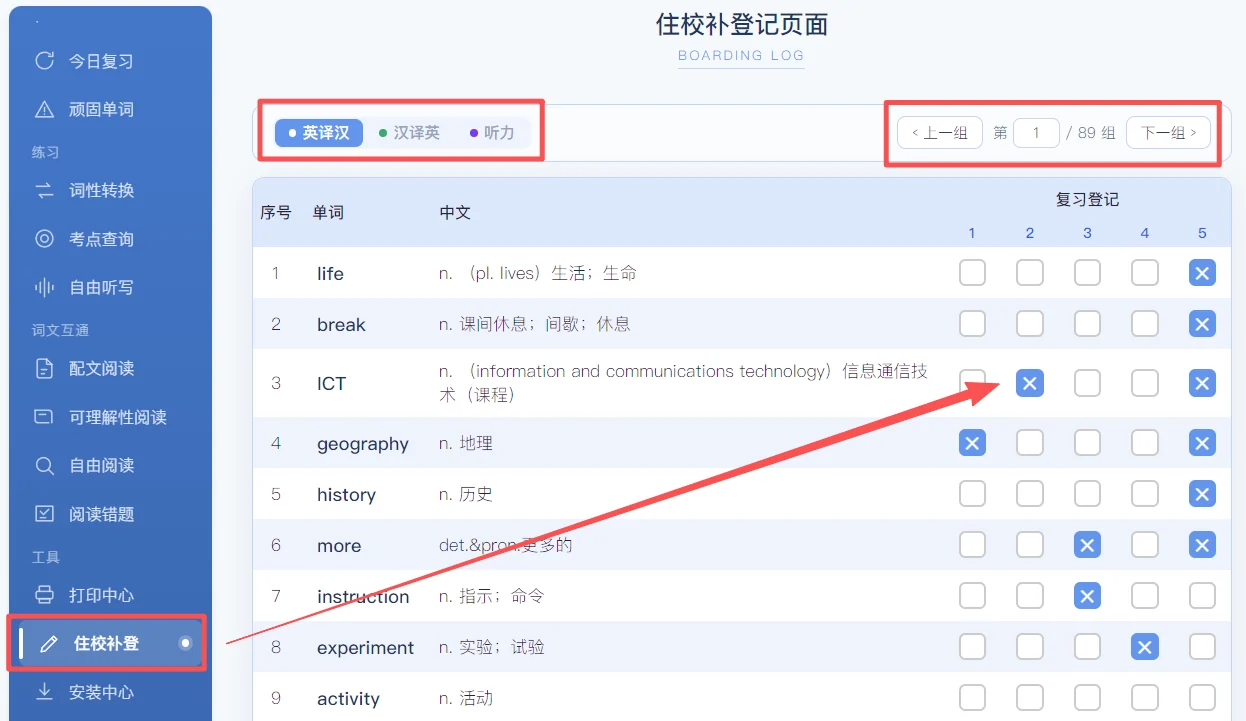Uncheck review 2 box for ICT
This screenshot has width=1246, height=721.
click(1030, 383)
